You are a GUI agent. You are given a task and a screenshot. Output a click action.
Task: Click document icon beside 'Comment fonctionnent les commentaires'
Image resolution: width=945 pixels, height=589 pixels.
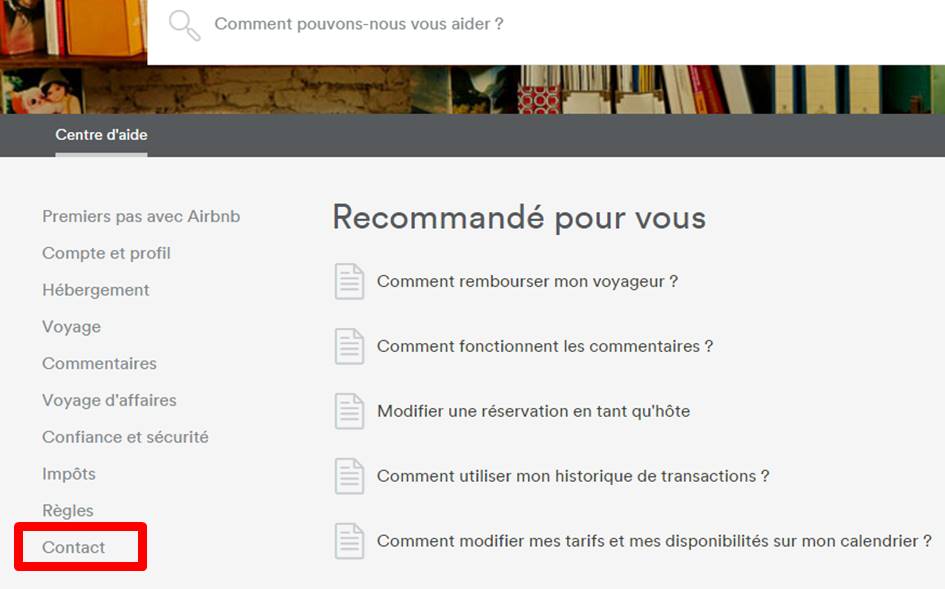point(349,346)
